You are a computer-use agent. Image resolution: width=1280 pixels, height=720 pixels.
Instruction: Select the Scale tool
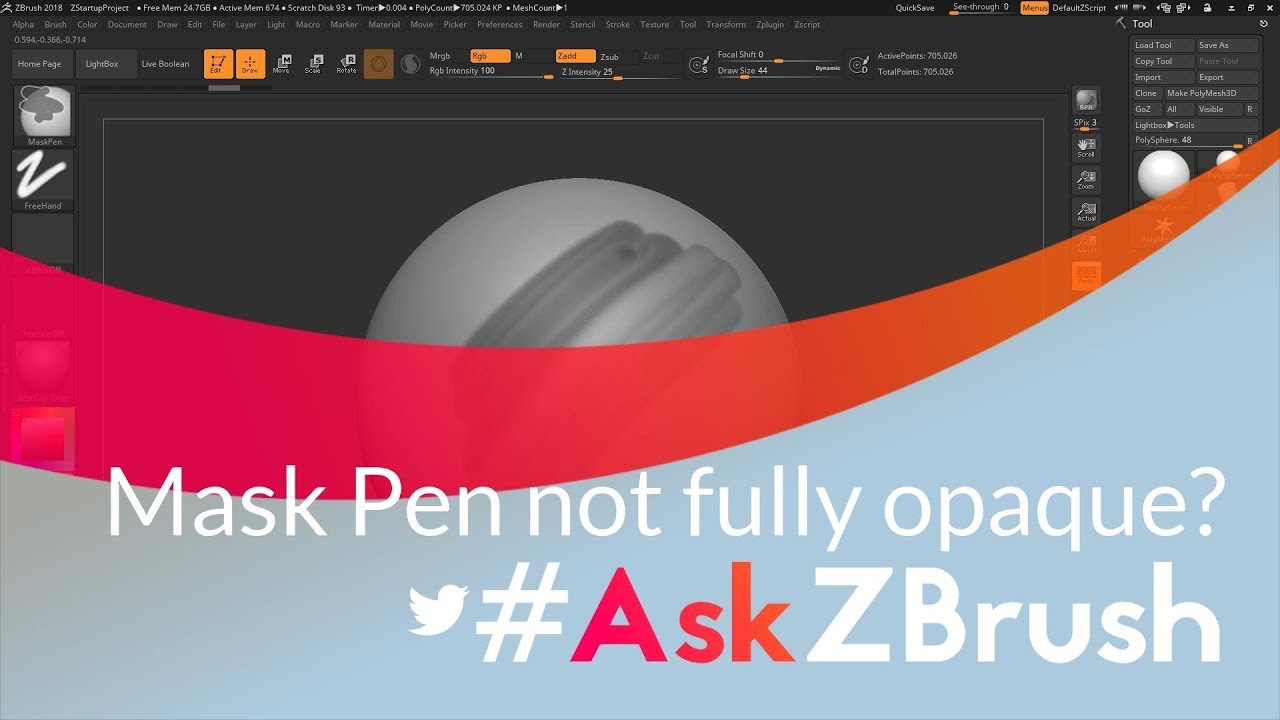tap(314, 64)
